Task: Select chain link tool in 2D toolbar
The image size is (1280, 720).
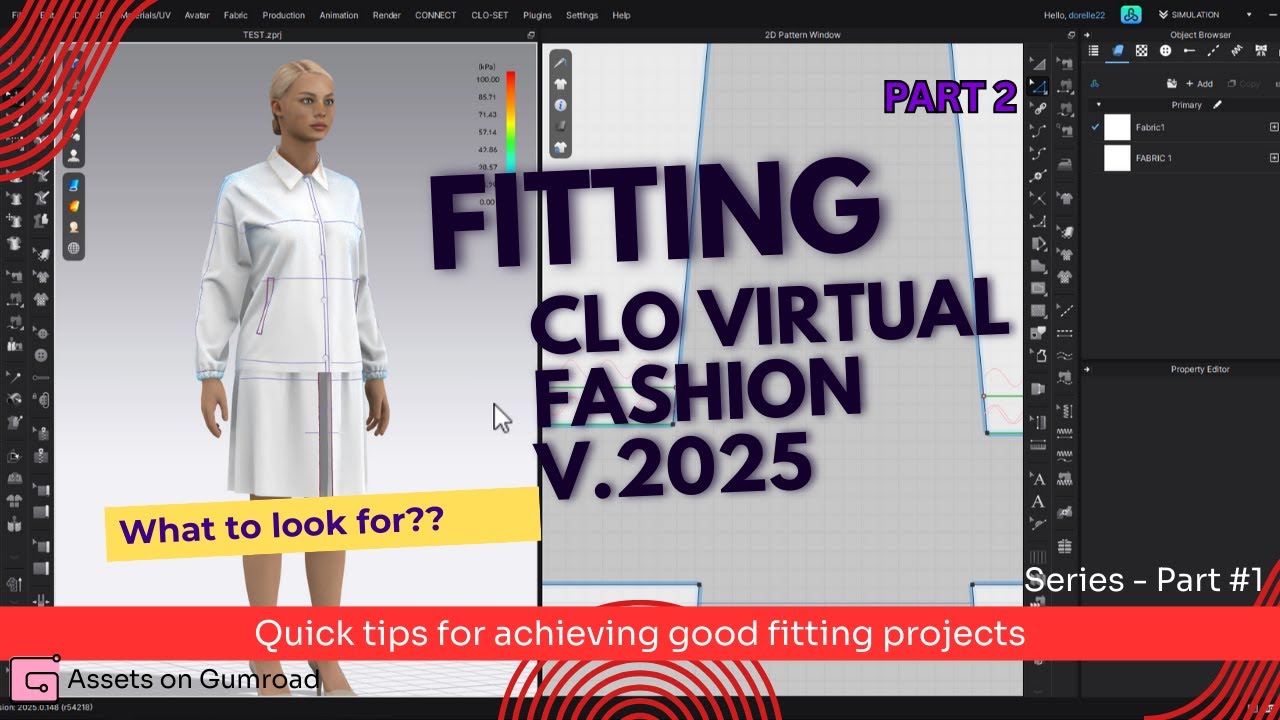Action: 1038,108
